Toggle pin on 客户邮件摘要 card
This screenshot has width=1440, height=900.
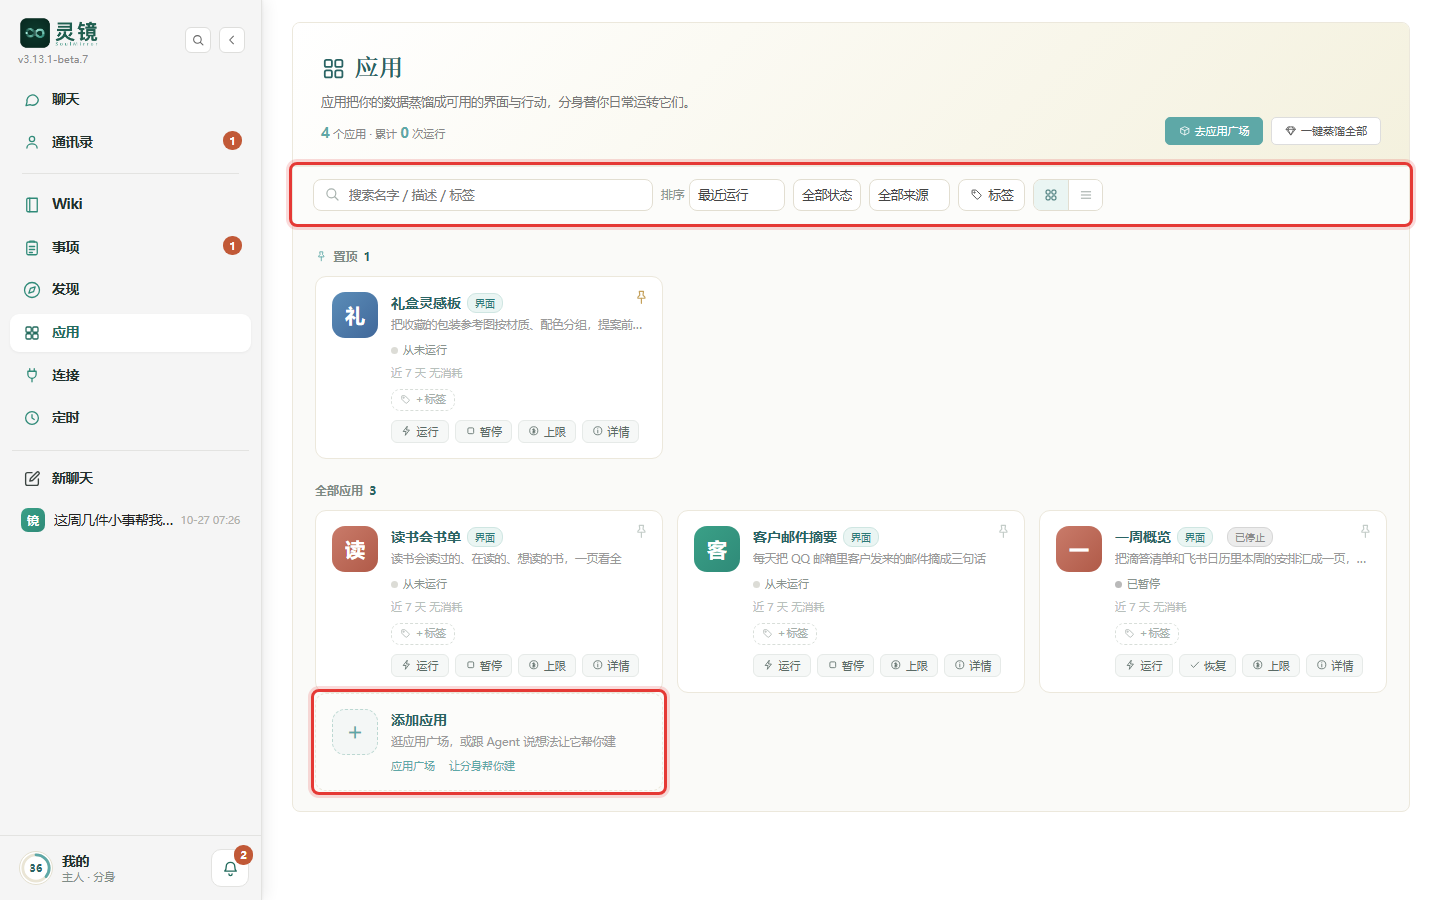coord(1003,531)
